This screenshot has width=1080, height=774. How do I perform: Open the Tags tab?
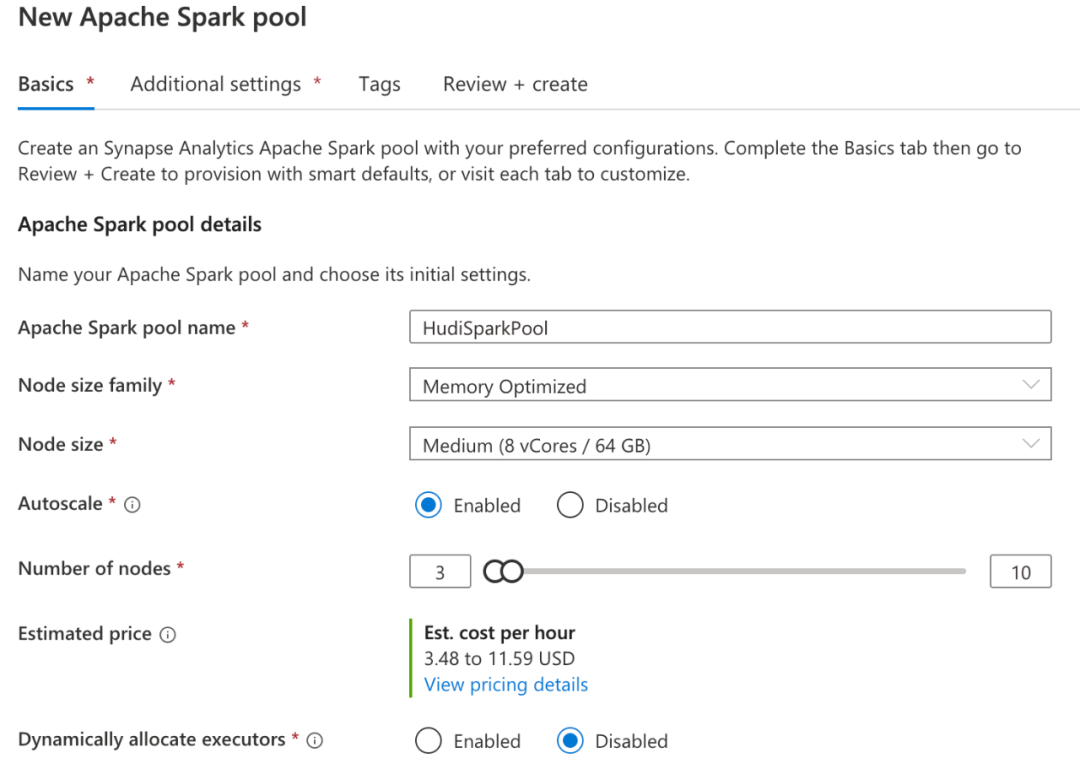pos(379,84)
